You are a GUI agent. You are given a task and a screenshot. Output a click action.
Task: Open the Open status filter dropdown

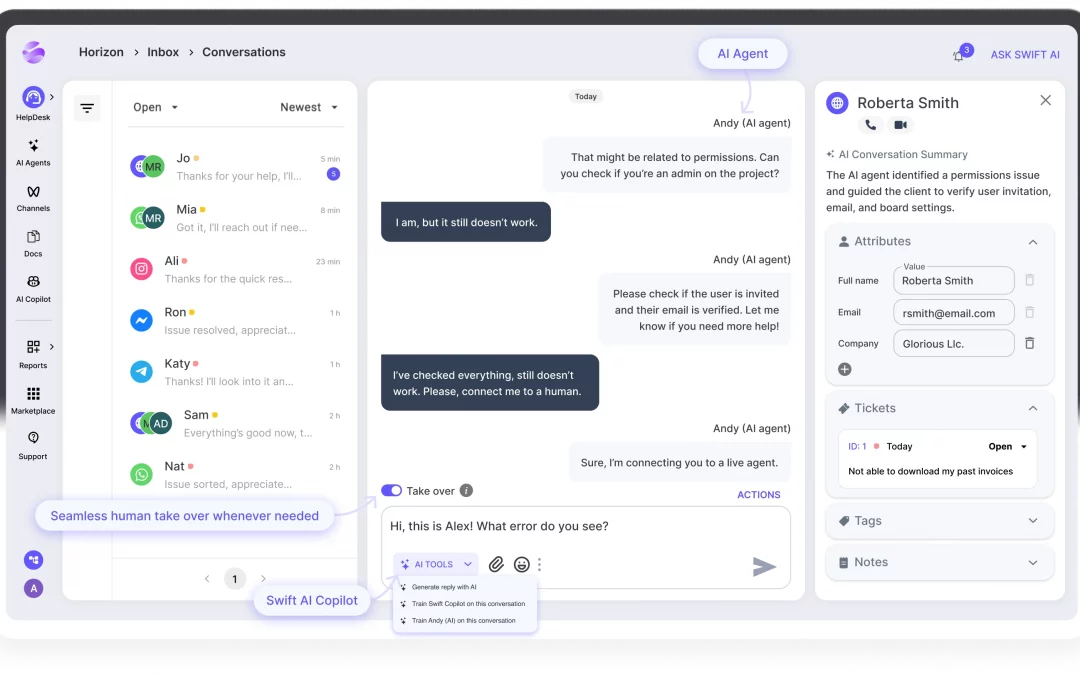[156, 108]
